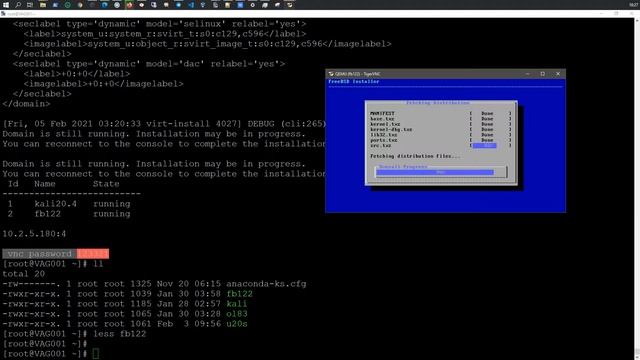Click the TigerVNC window title icon

331,74
